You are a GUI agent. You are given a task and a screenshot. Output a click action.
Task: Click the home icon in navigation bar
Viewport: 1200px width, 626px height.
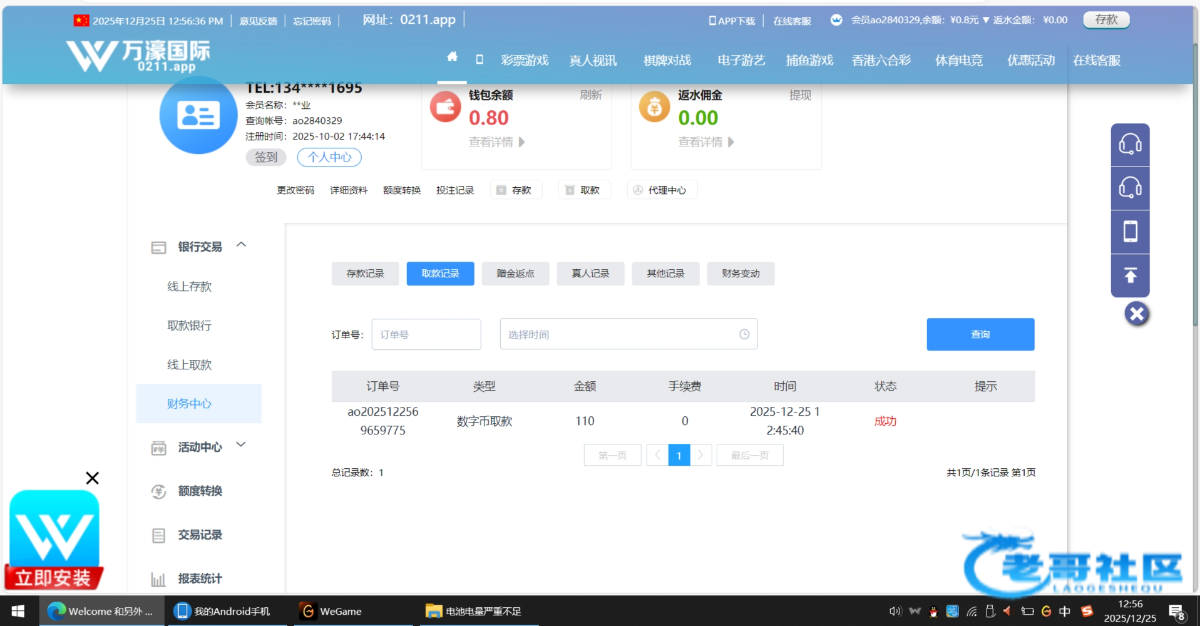pos(452,58)
